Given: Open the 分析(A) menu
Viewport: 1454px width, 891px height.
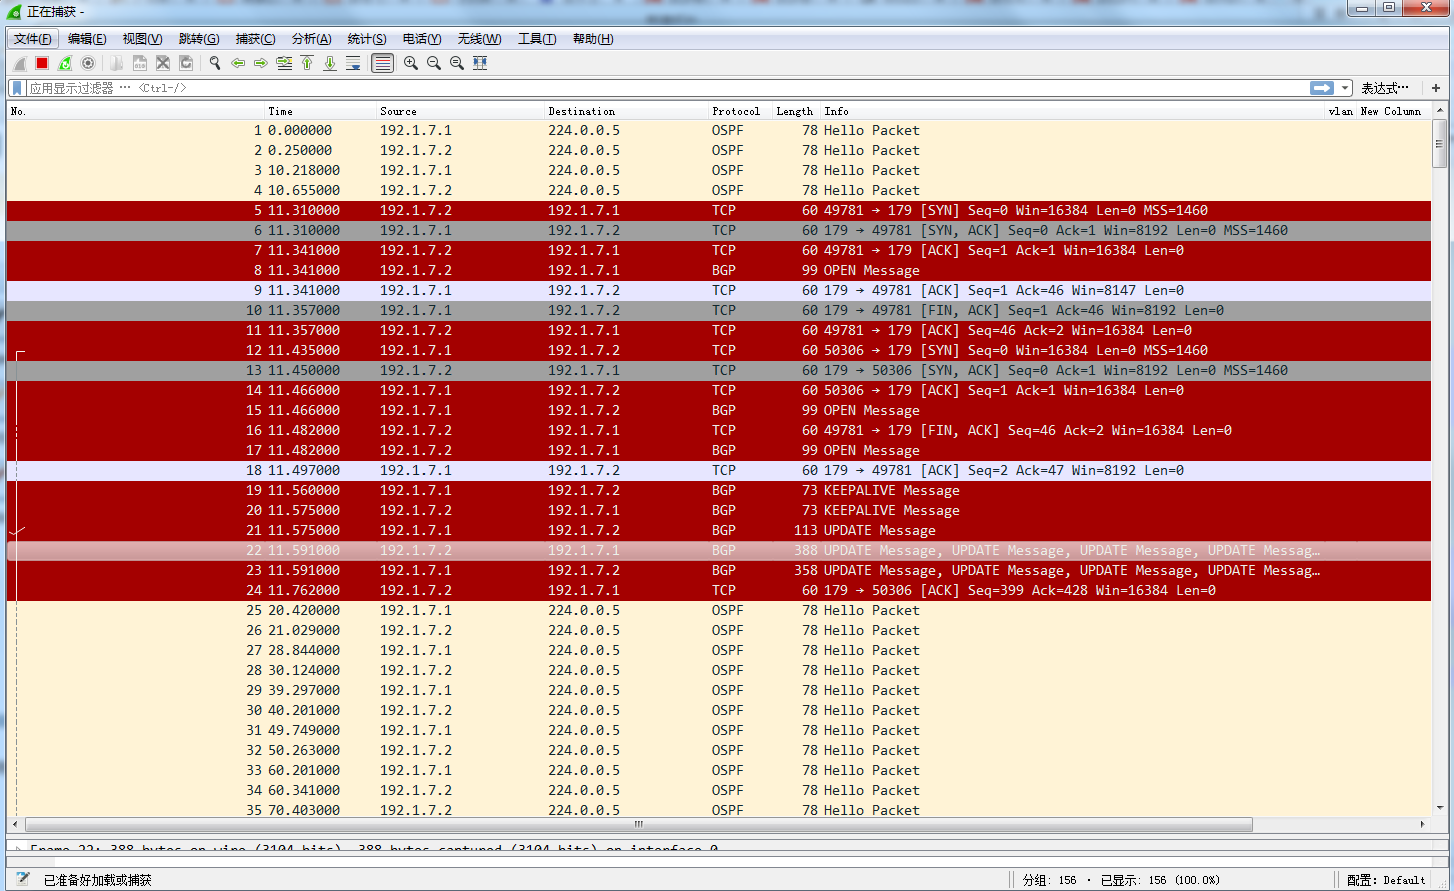Looking at the screenshot, I should pos(311,39).
